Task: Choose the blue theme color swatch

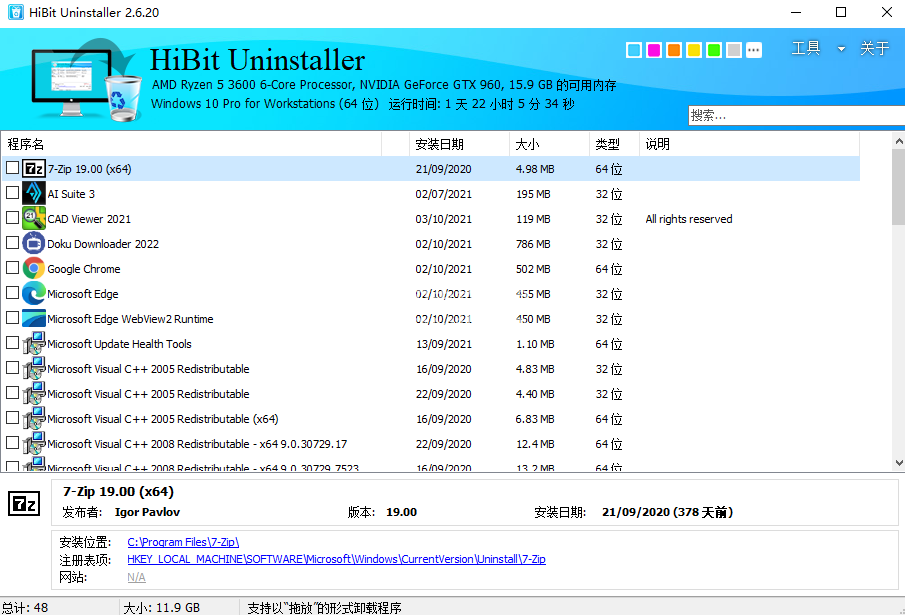Action: [634, 50]
